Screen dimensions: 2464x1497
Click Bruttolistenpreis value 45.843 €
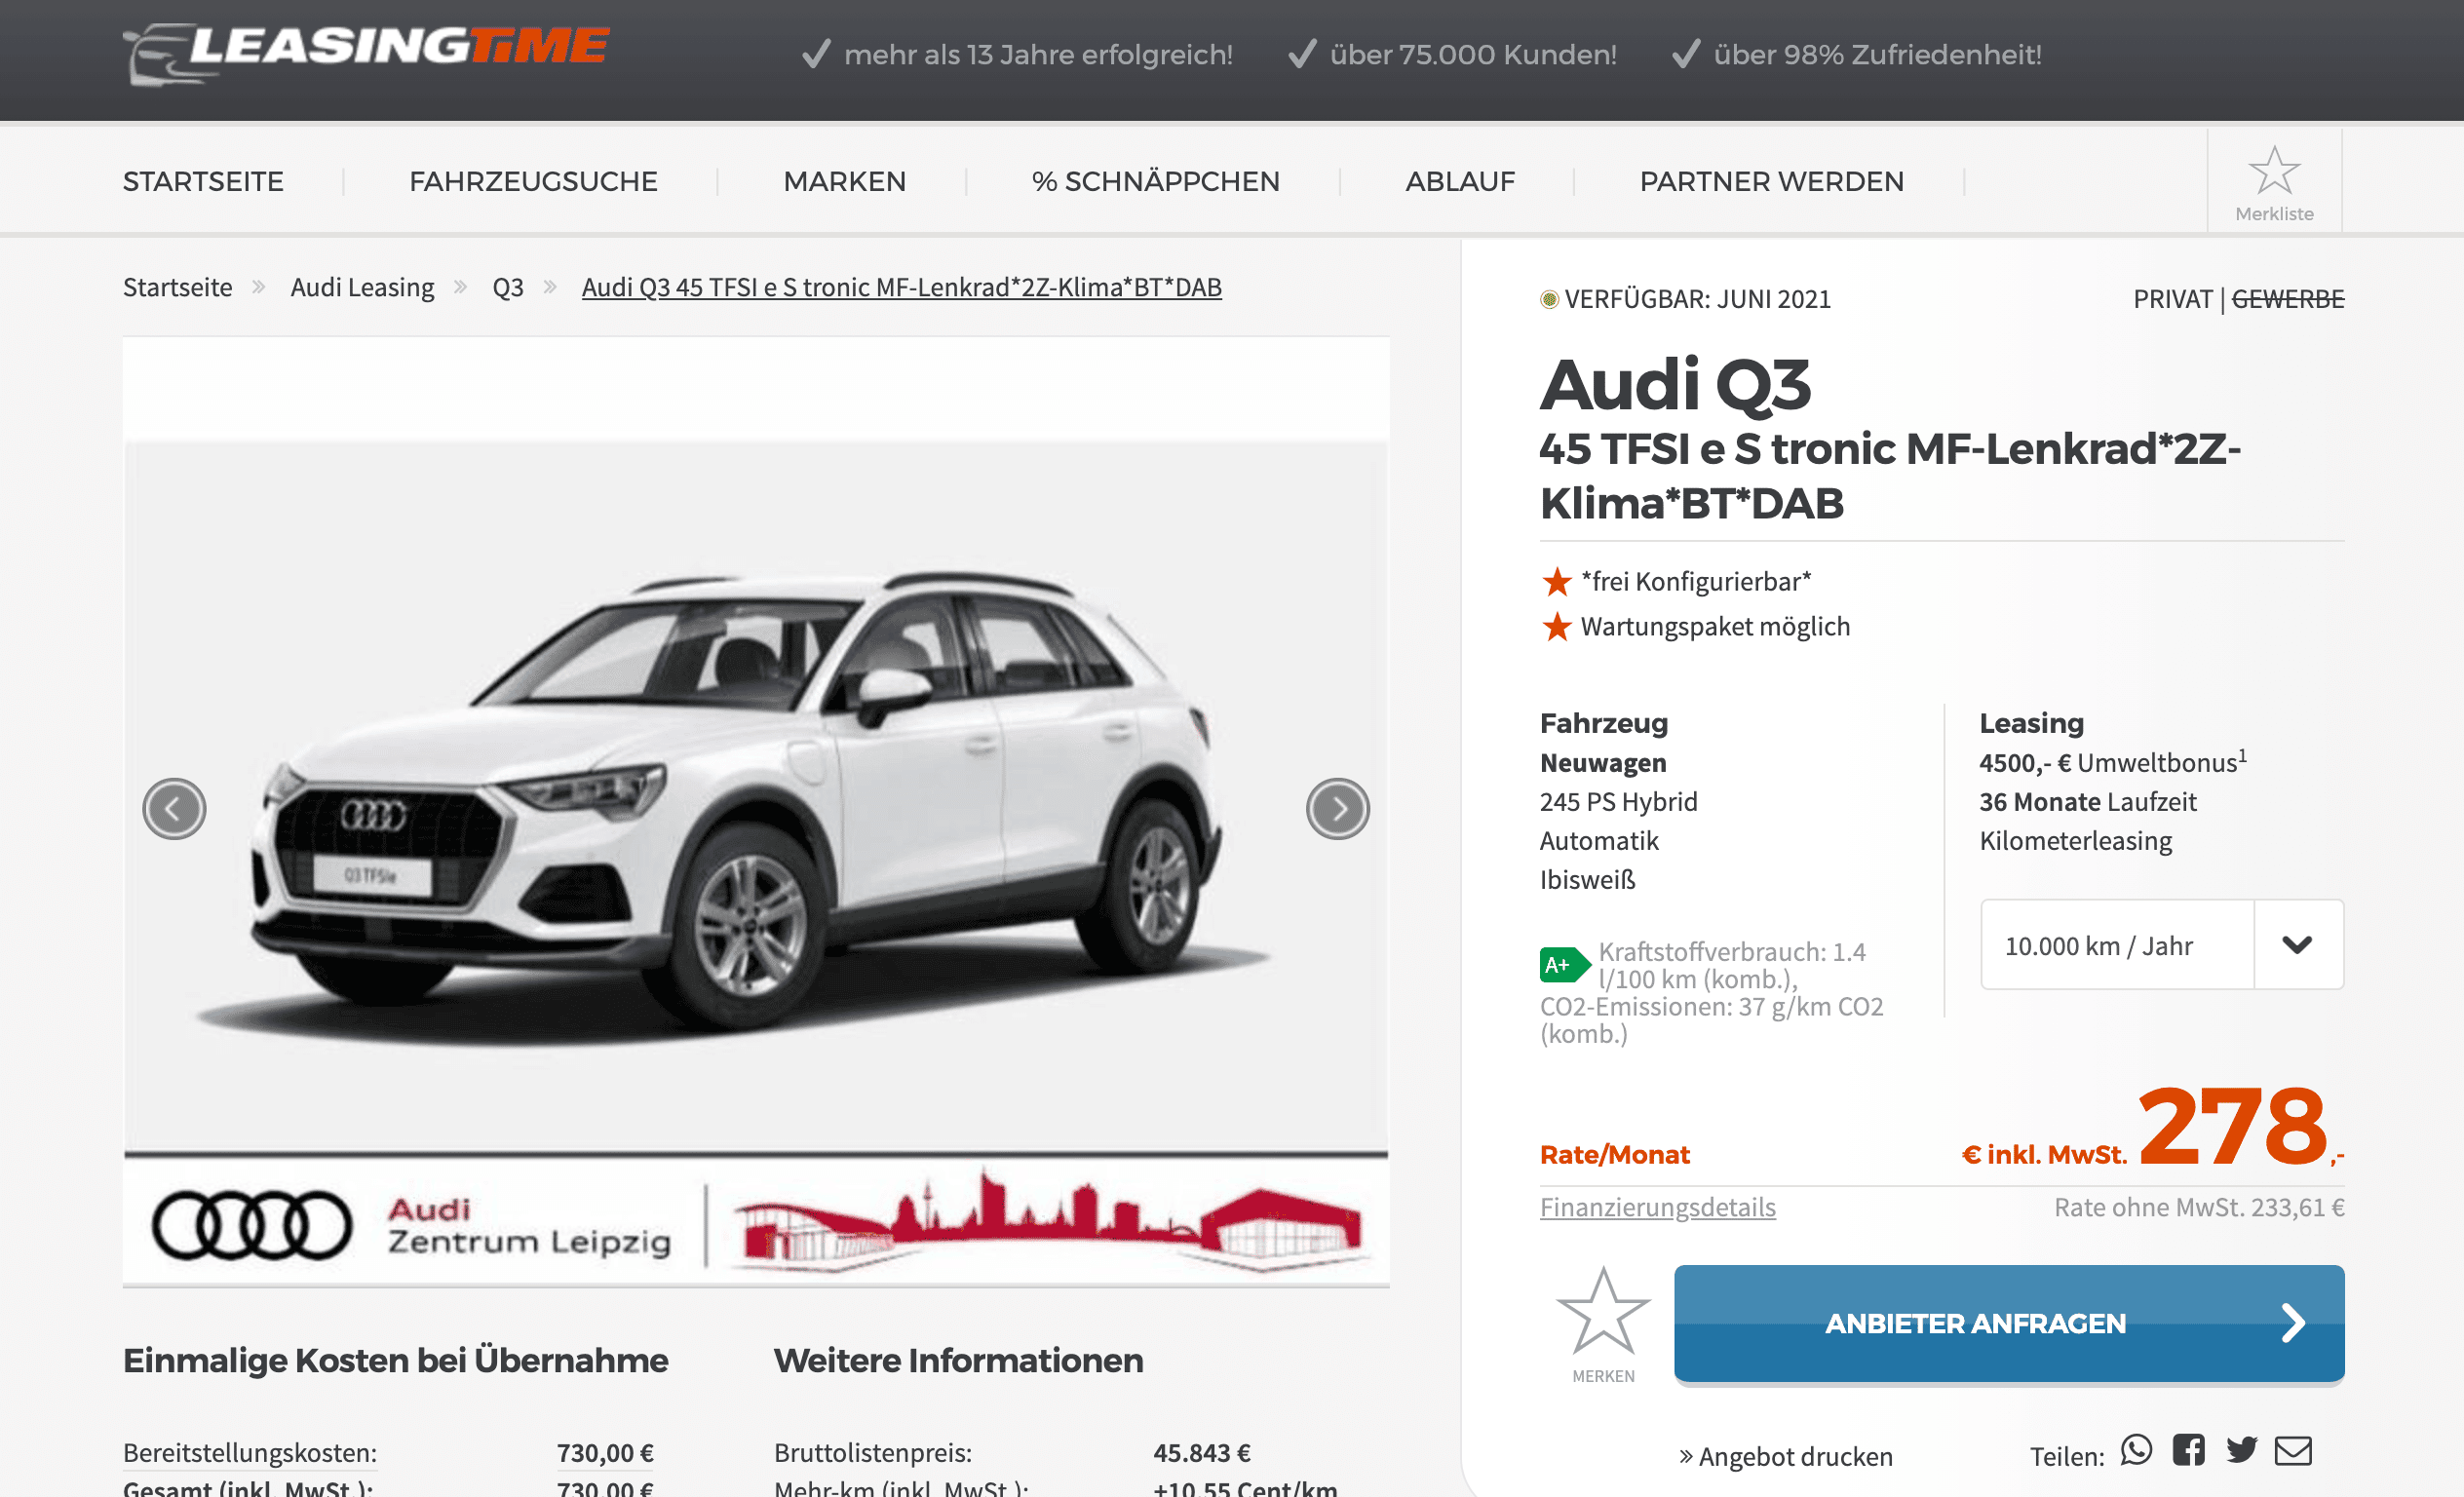pyautogui.click(x=1201, y=1452)
